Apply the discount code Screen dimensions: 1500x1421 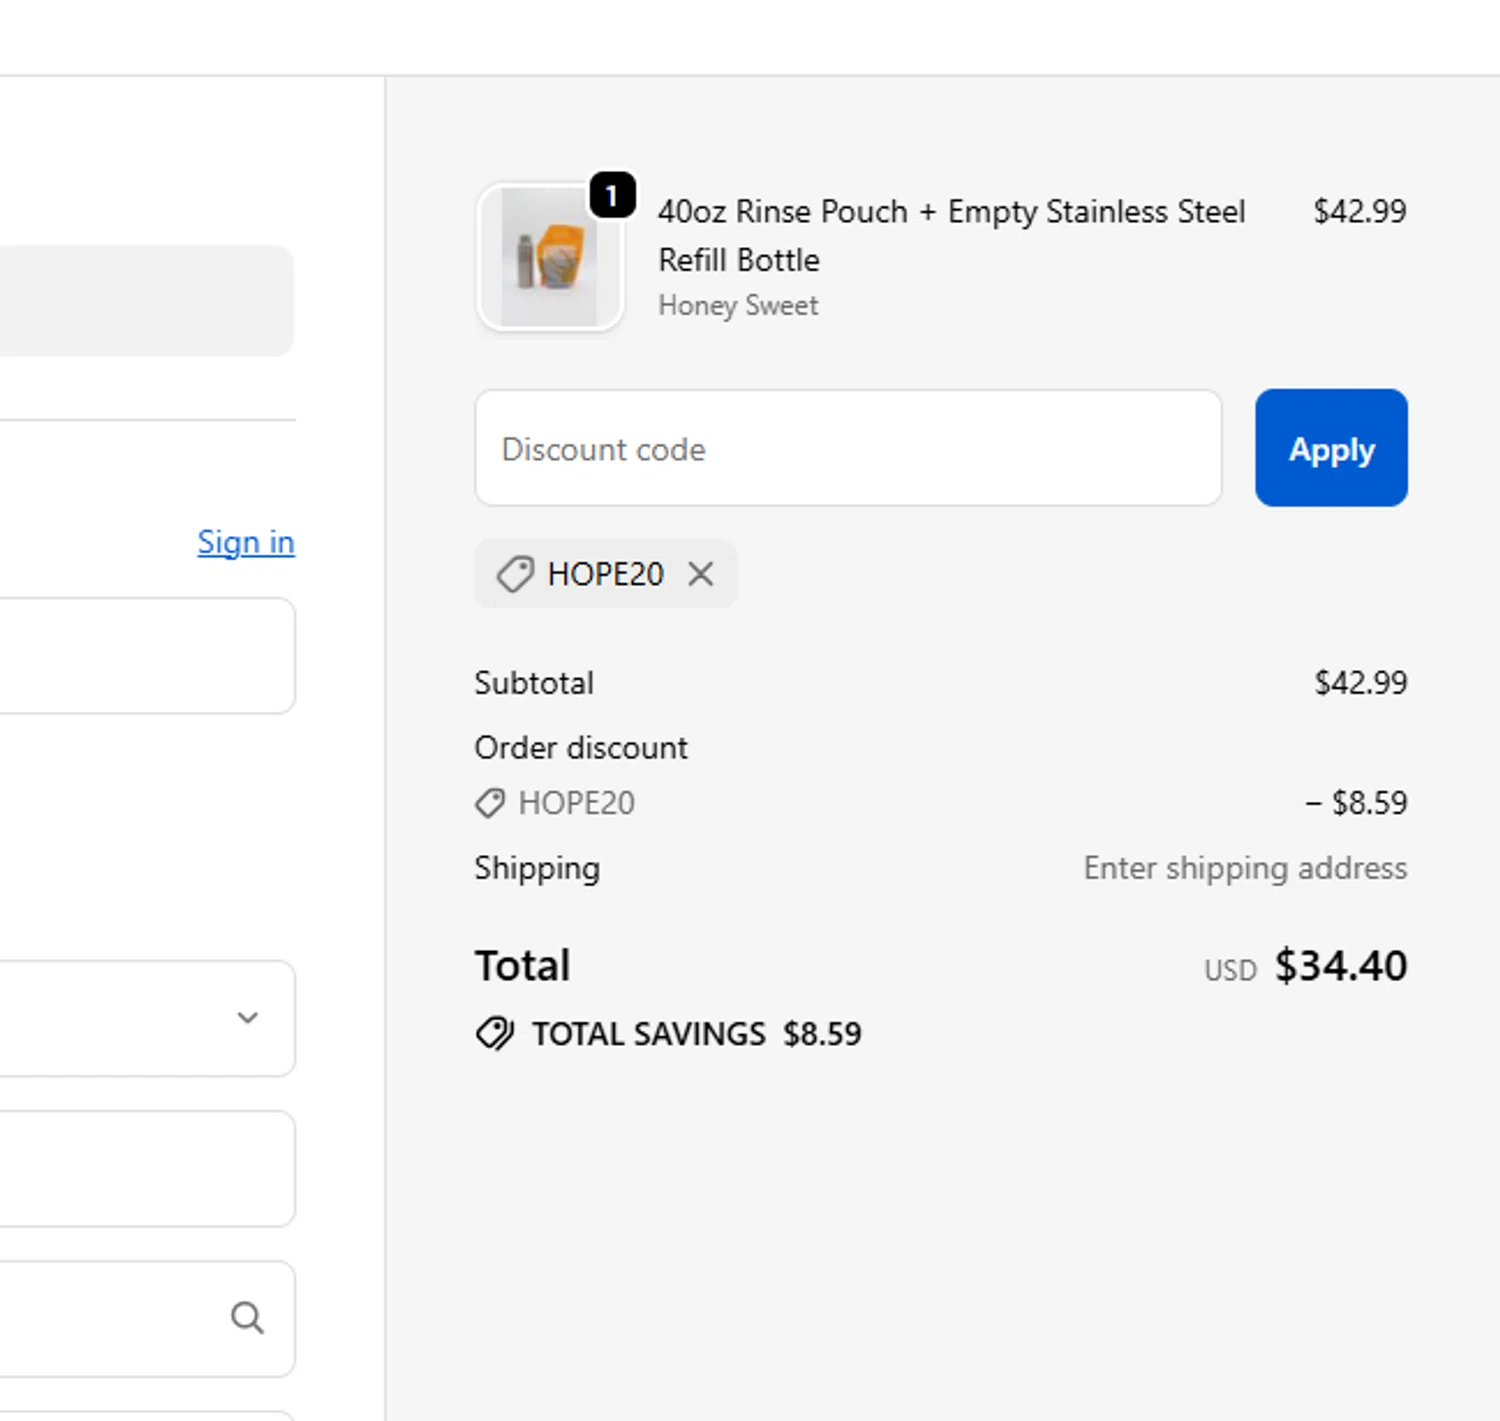(x=1331, y=448)
